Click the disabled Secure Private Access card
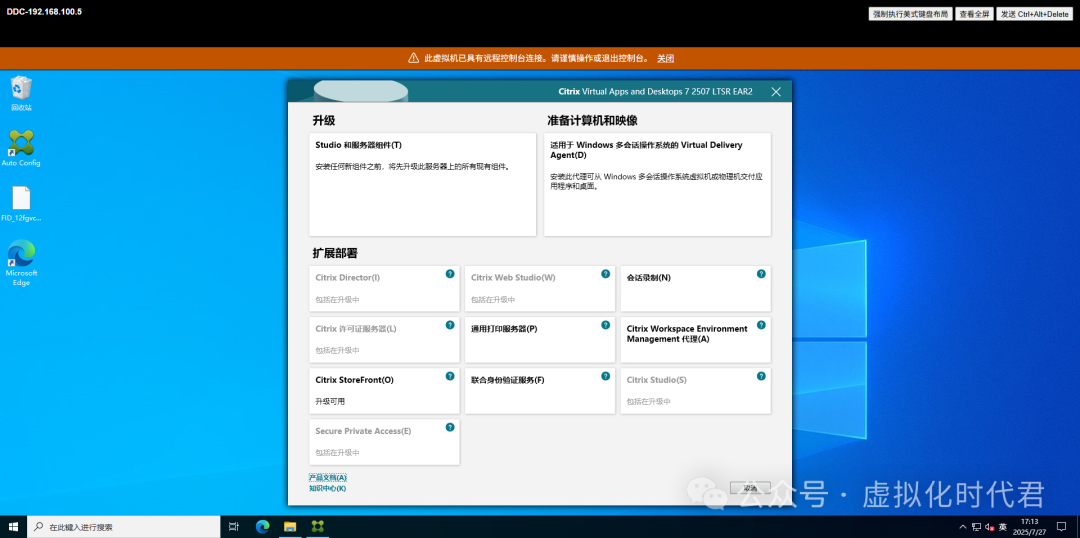The width and height of the screenshot is (1080, 538). coord(384,442)
